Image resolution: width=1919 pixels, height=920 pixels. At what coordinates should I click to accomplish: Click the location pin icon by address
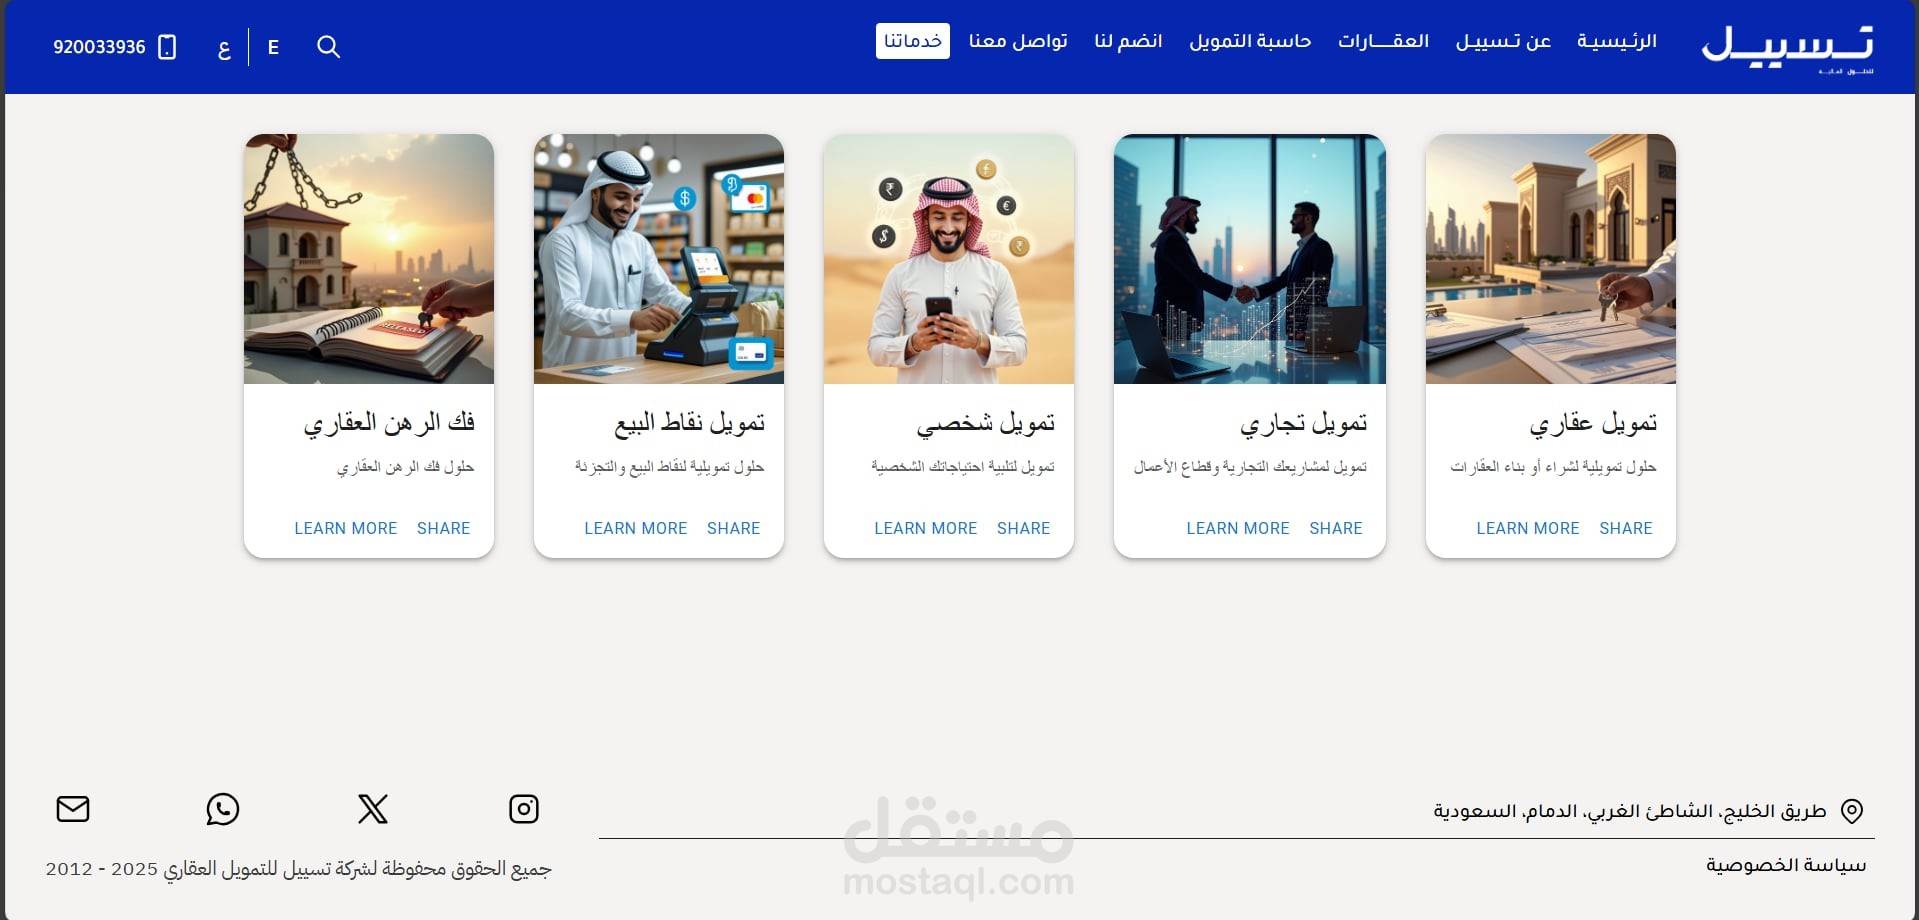[x=1852, y=811]
